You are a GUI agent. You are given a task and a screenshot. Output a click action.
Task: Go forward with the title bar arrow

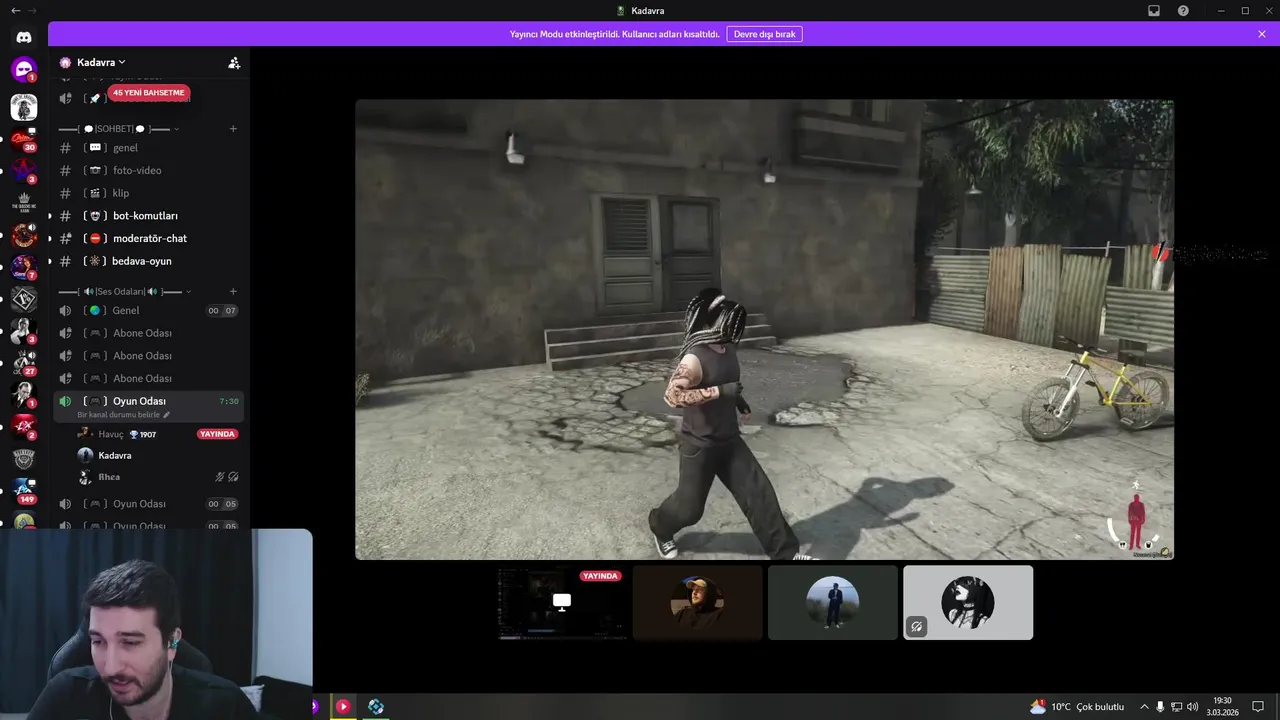click(33, 10)
